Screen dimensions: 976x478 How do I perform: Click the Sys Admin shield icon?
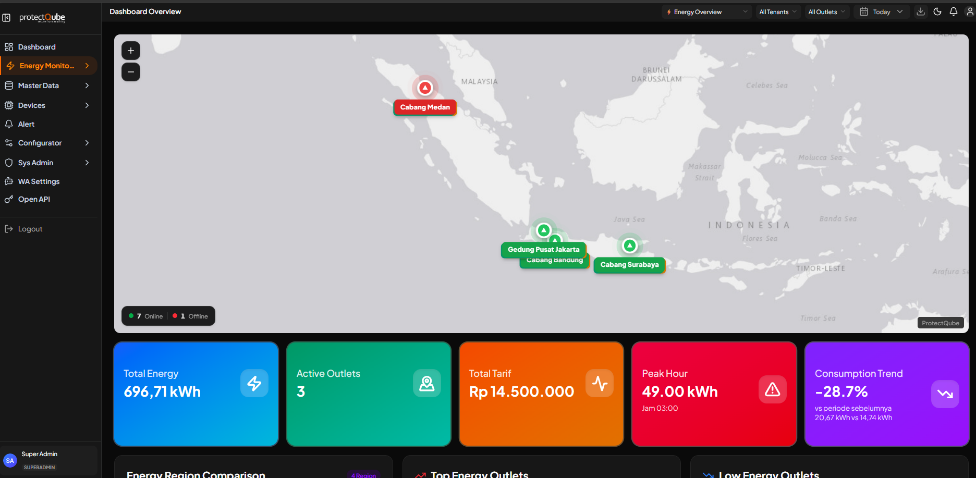[9, 162]
